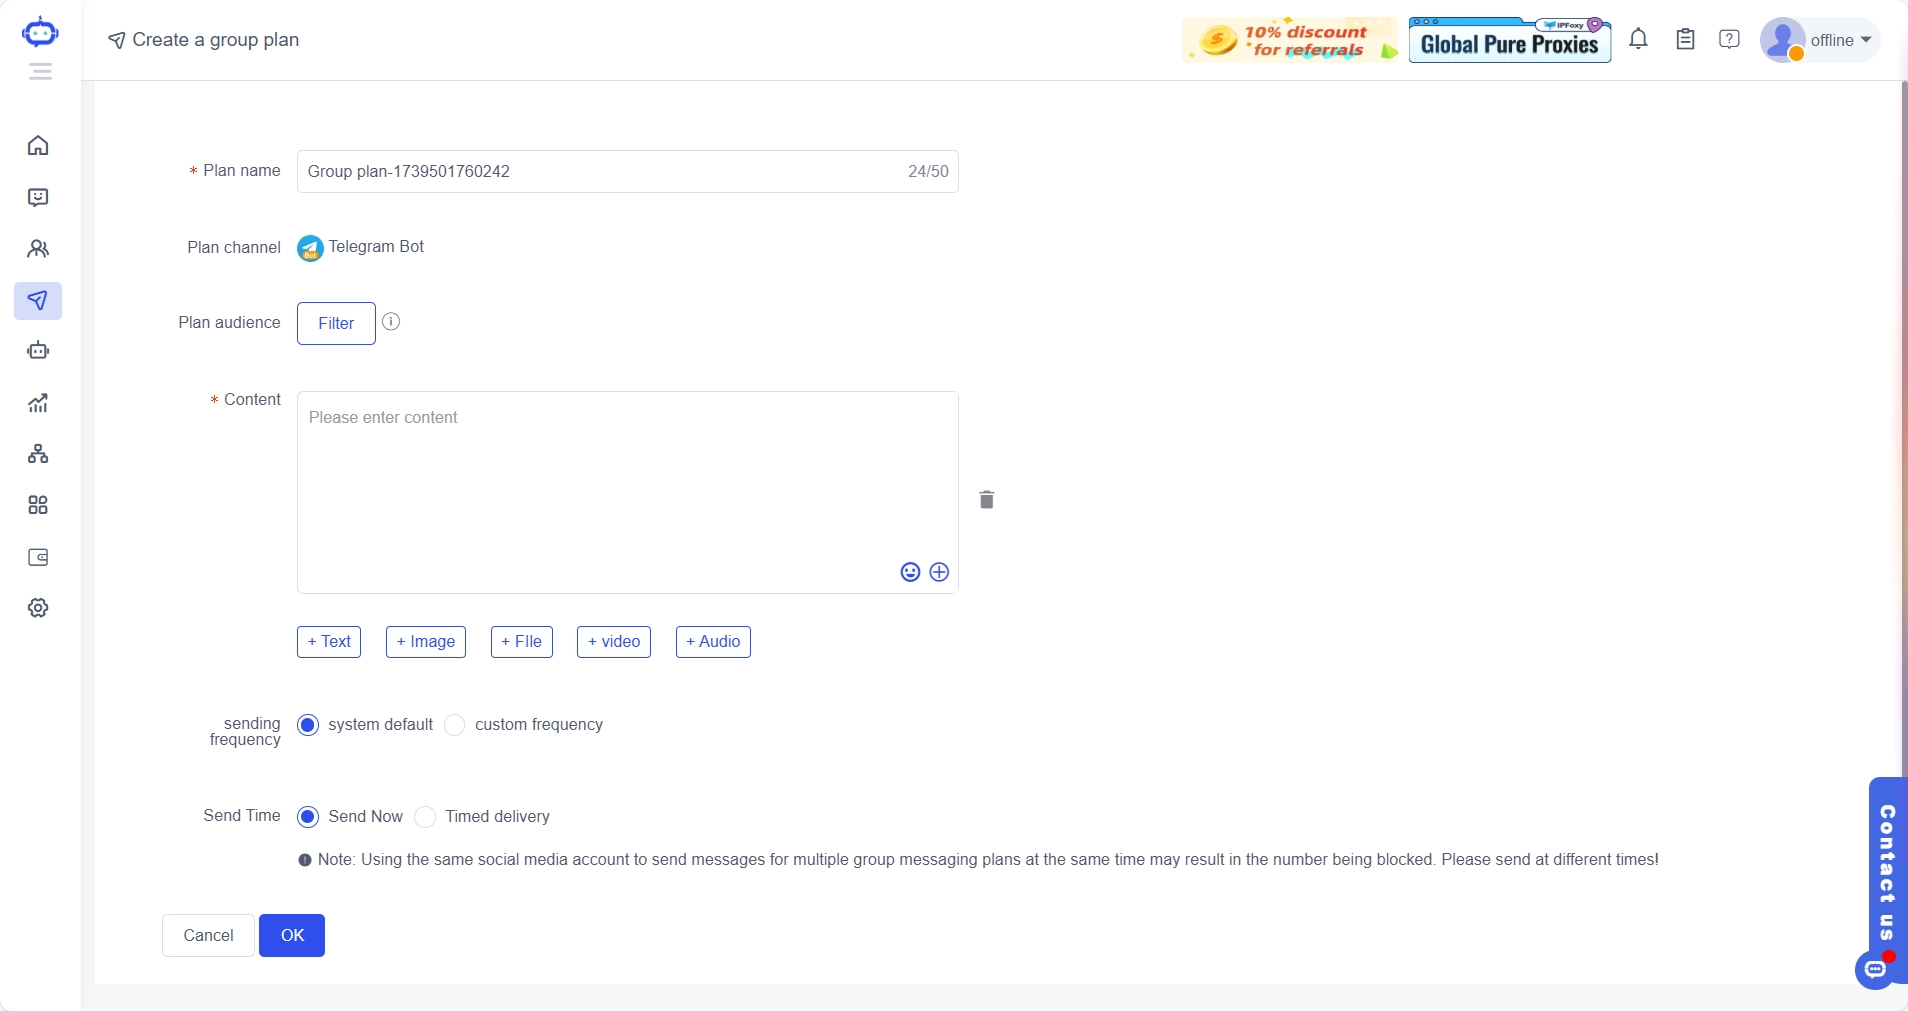Edit the Plan name input field
This screenshot has height=1011, width=1908.
click(x=600, y=171)
